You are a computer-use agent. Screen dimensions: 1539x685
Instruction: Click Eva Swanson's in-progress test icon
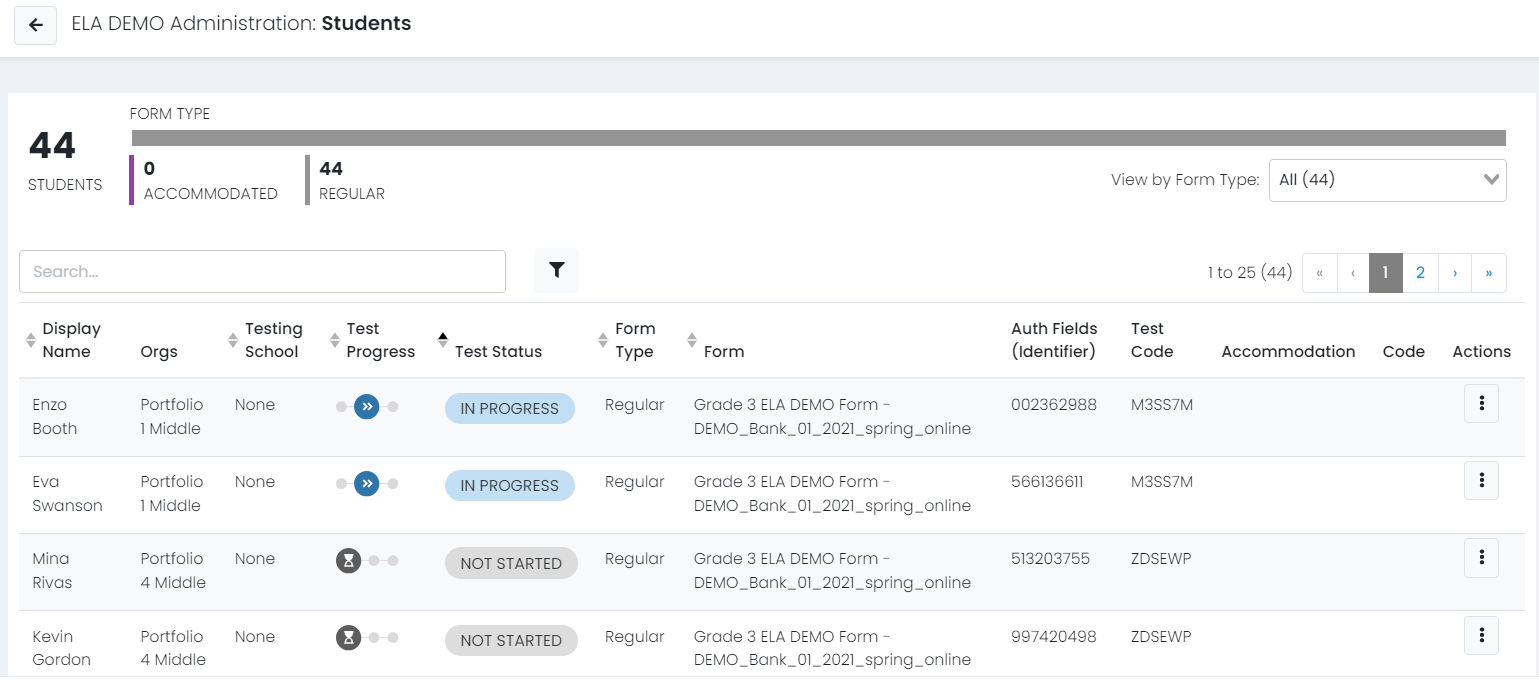tap(367, 483)
